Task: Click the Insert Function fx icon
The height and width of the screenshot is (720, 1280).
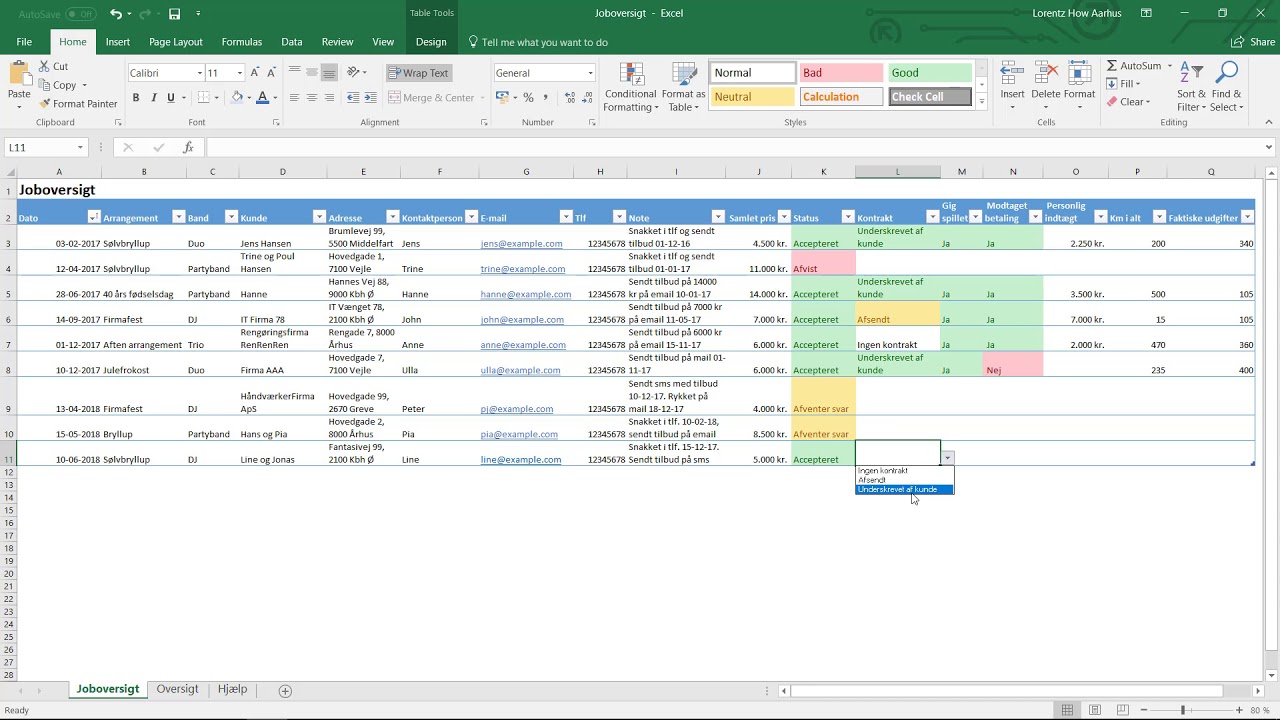Action: 188,147
